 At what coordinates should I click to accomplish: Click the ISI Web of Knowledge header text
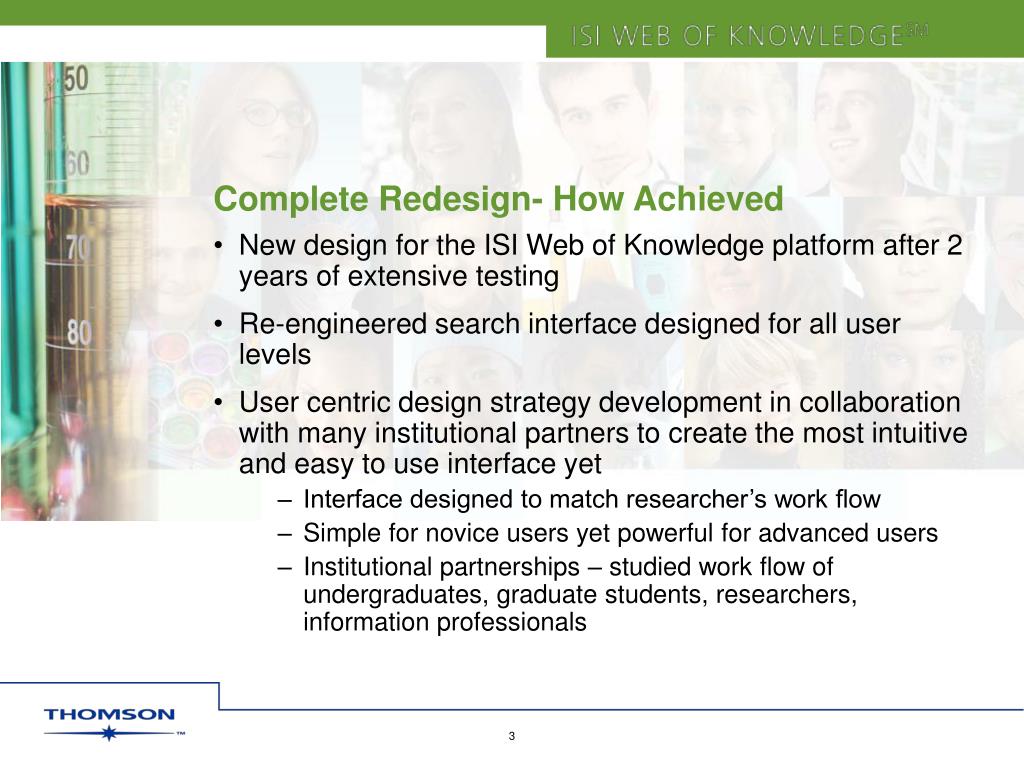(x=749, y=35)
